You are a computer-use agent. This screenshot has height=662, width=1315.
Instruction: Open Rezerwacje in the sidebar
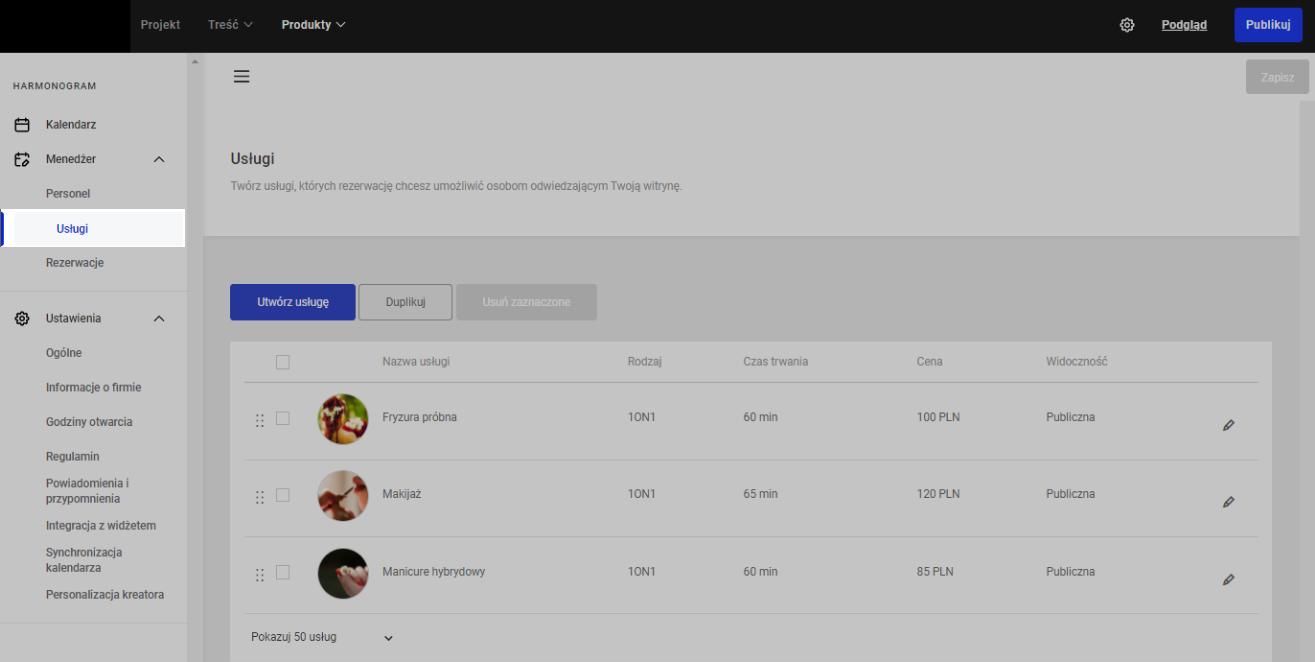pyautogui.click(x=75, y=263)
